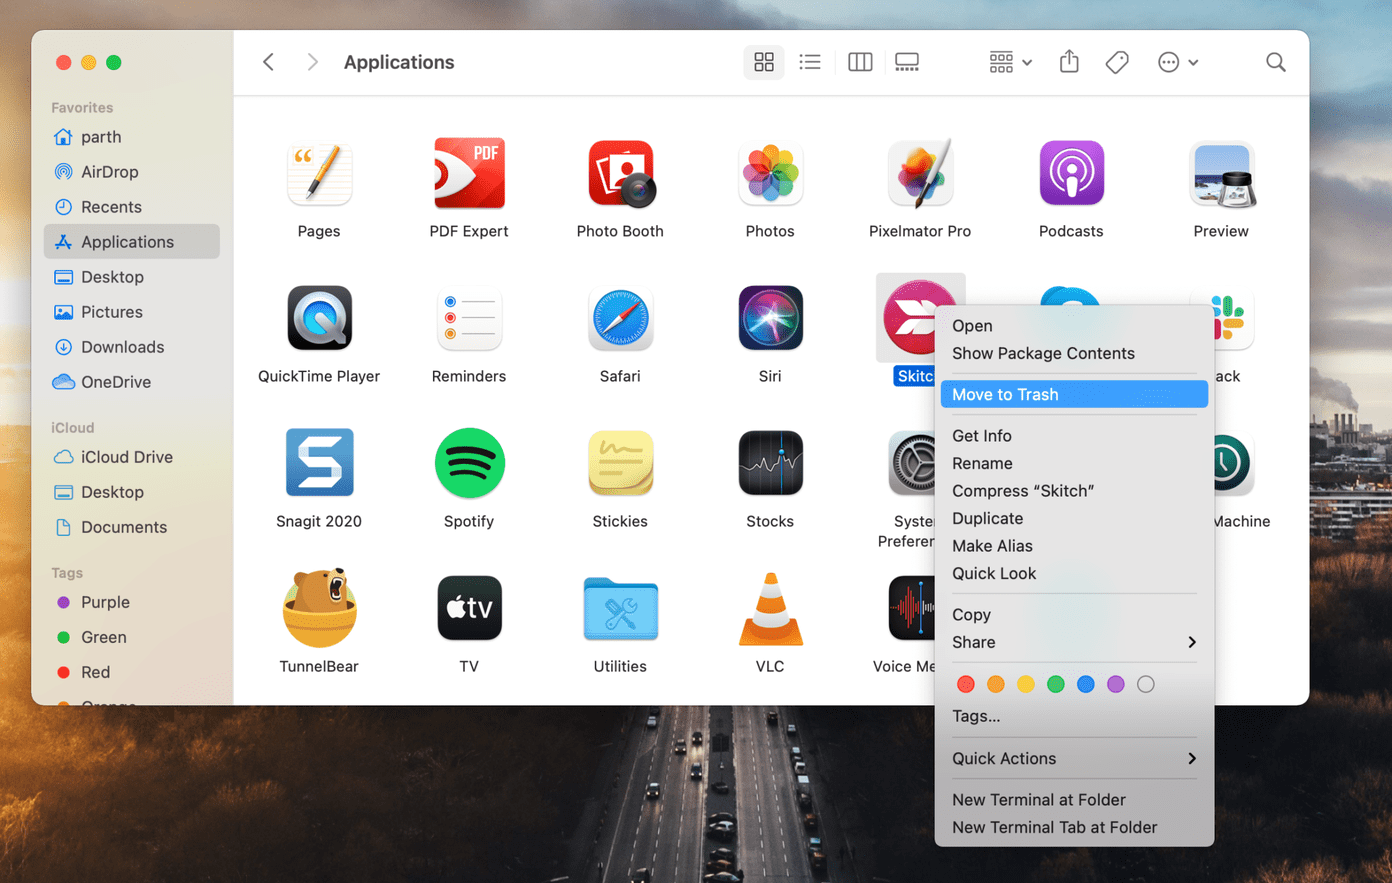
Task: Select the Photo Booth app icon
Action: coord(620,174)
